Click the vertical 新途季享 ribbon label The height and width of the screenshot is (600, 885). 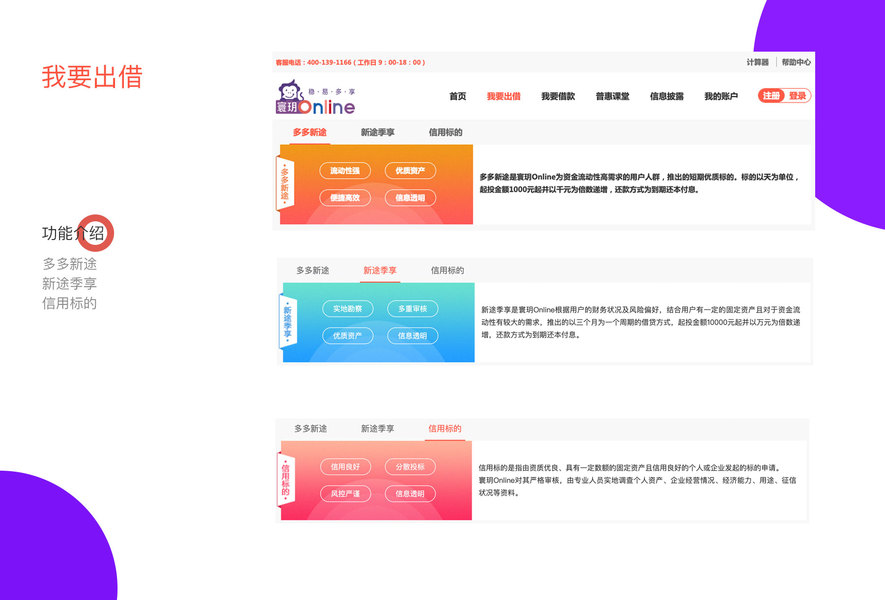(x=287, y=322)
